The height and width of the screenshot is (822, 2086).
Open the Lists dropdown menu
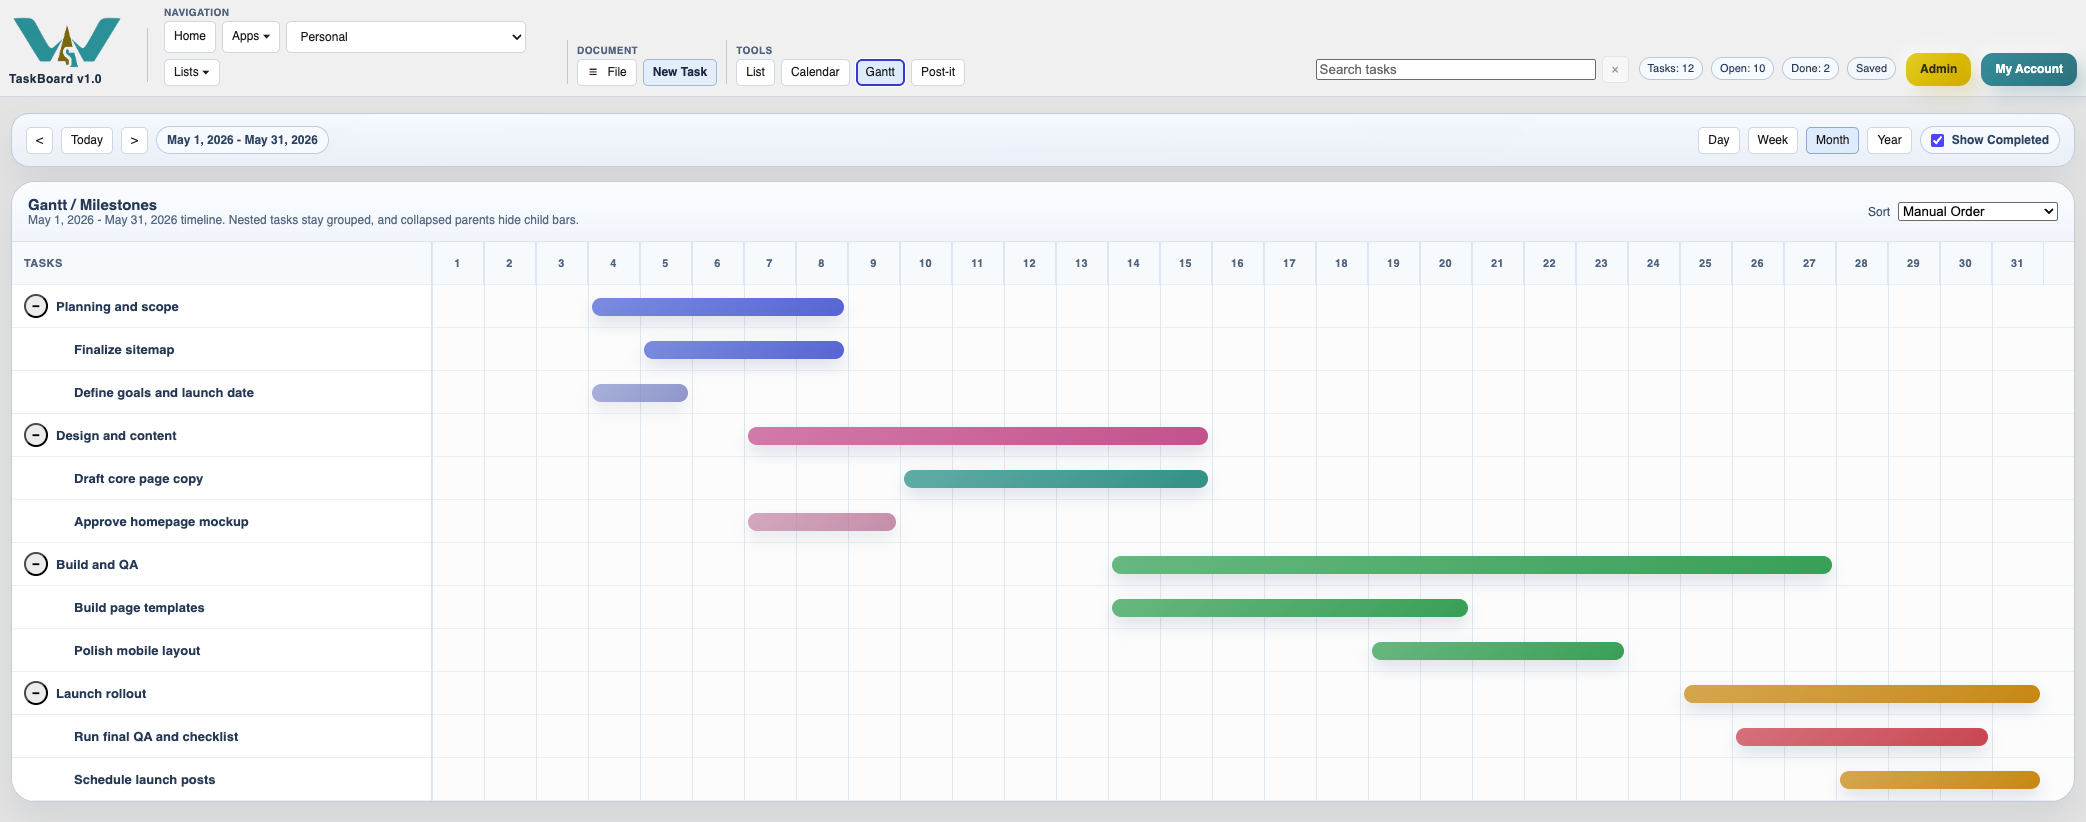[191, 72]
